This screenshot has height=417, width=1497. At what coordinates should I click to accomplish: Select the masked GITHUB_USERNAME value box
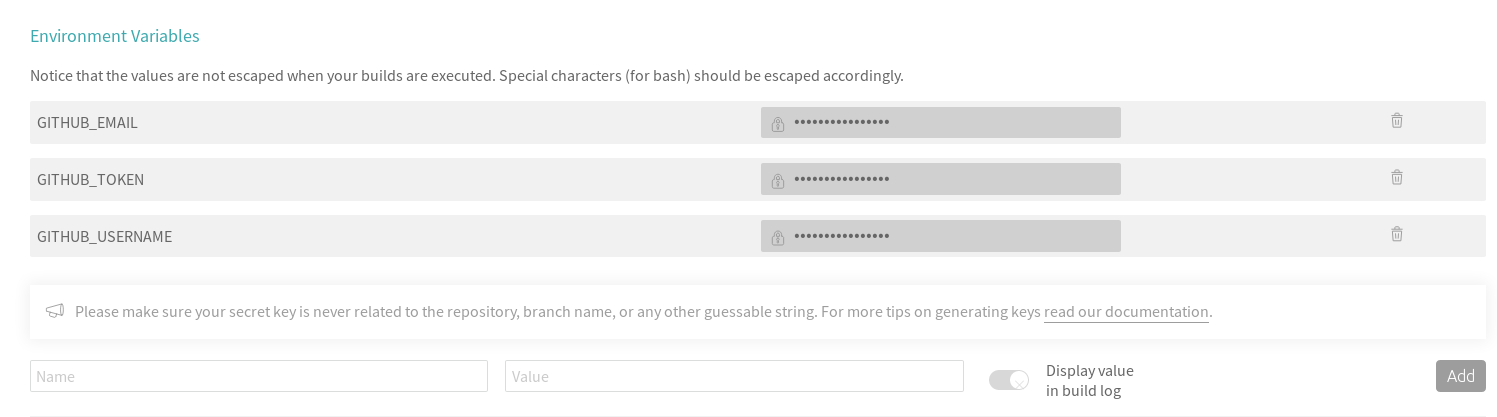(x=950, y=237)
